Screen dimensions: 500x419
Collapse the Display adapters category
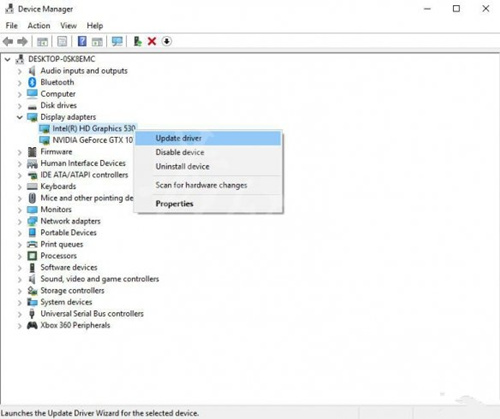(20, 117)
